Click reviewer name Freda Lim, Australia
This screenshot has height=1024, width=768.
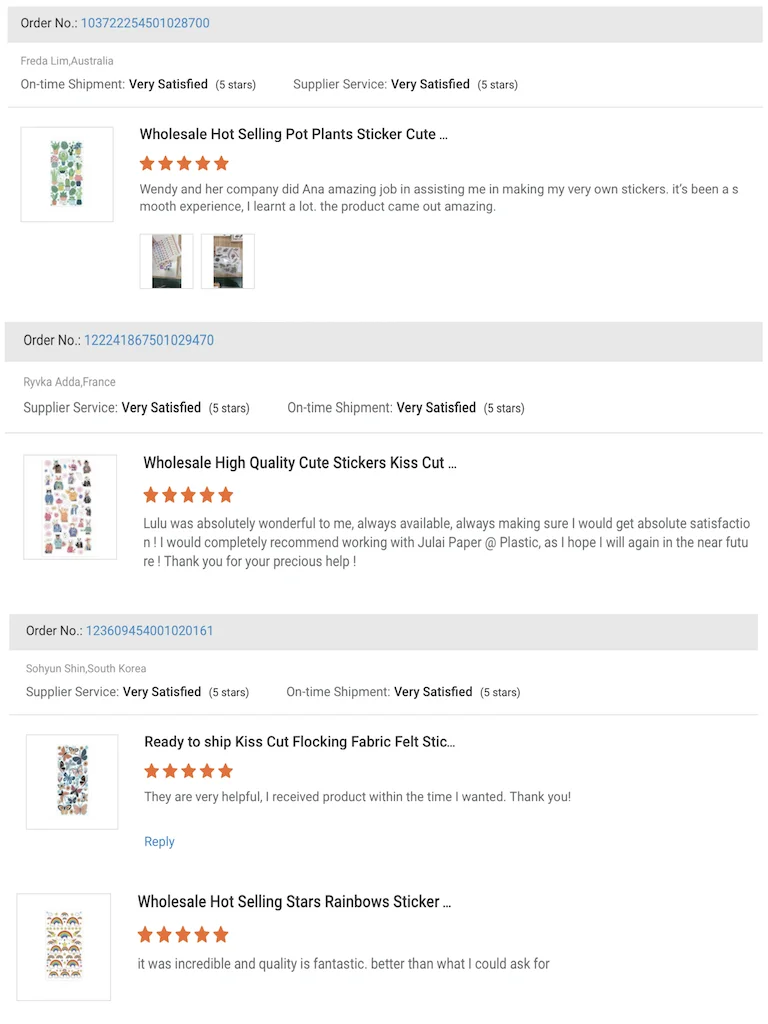pyautogui.click(x=67, y=61)
